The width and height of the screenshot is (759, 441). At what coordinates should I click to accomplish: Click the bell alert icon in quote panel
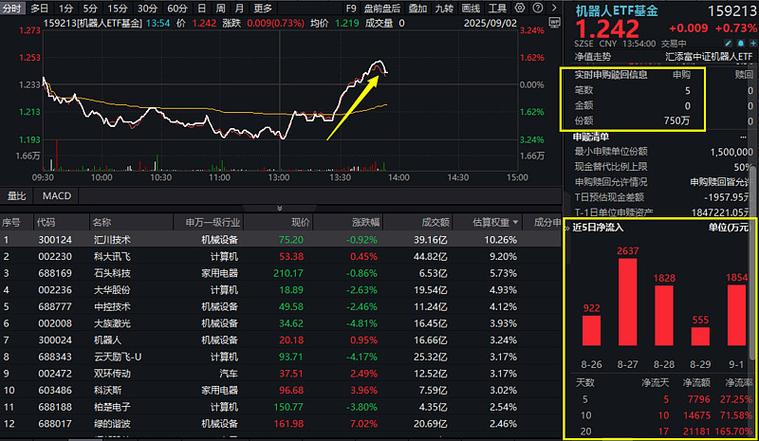(741, 44)
